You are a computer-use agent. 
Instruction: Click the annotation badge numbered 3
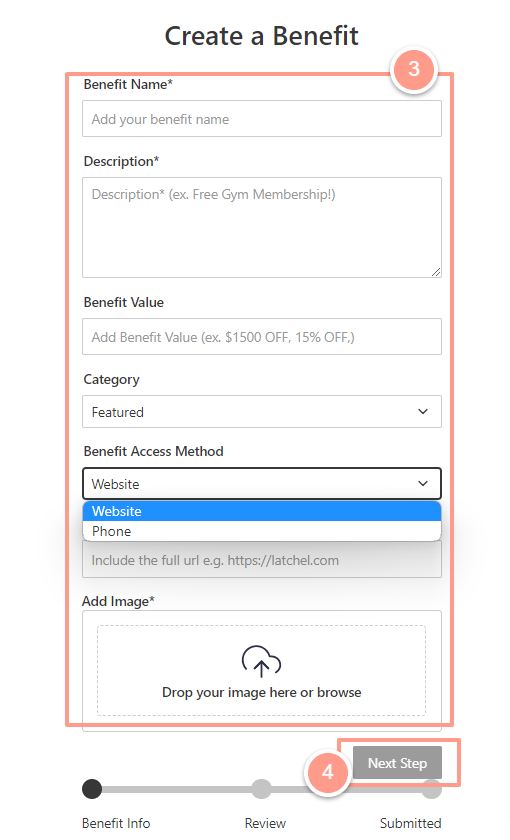click(414, 69)
